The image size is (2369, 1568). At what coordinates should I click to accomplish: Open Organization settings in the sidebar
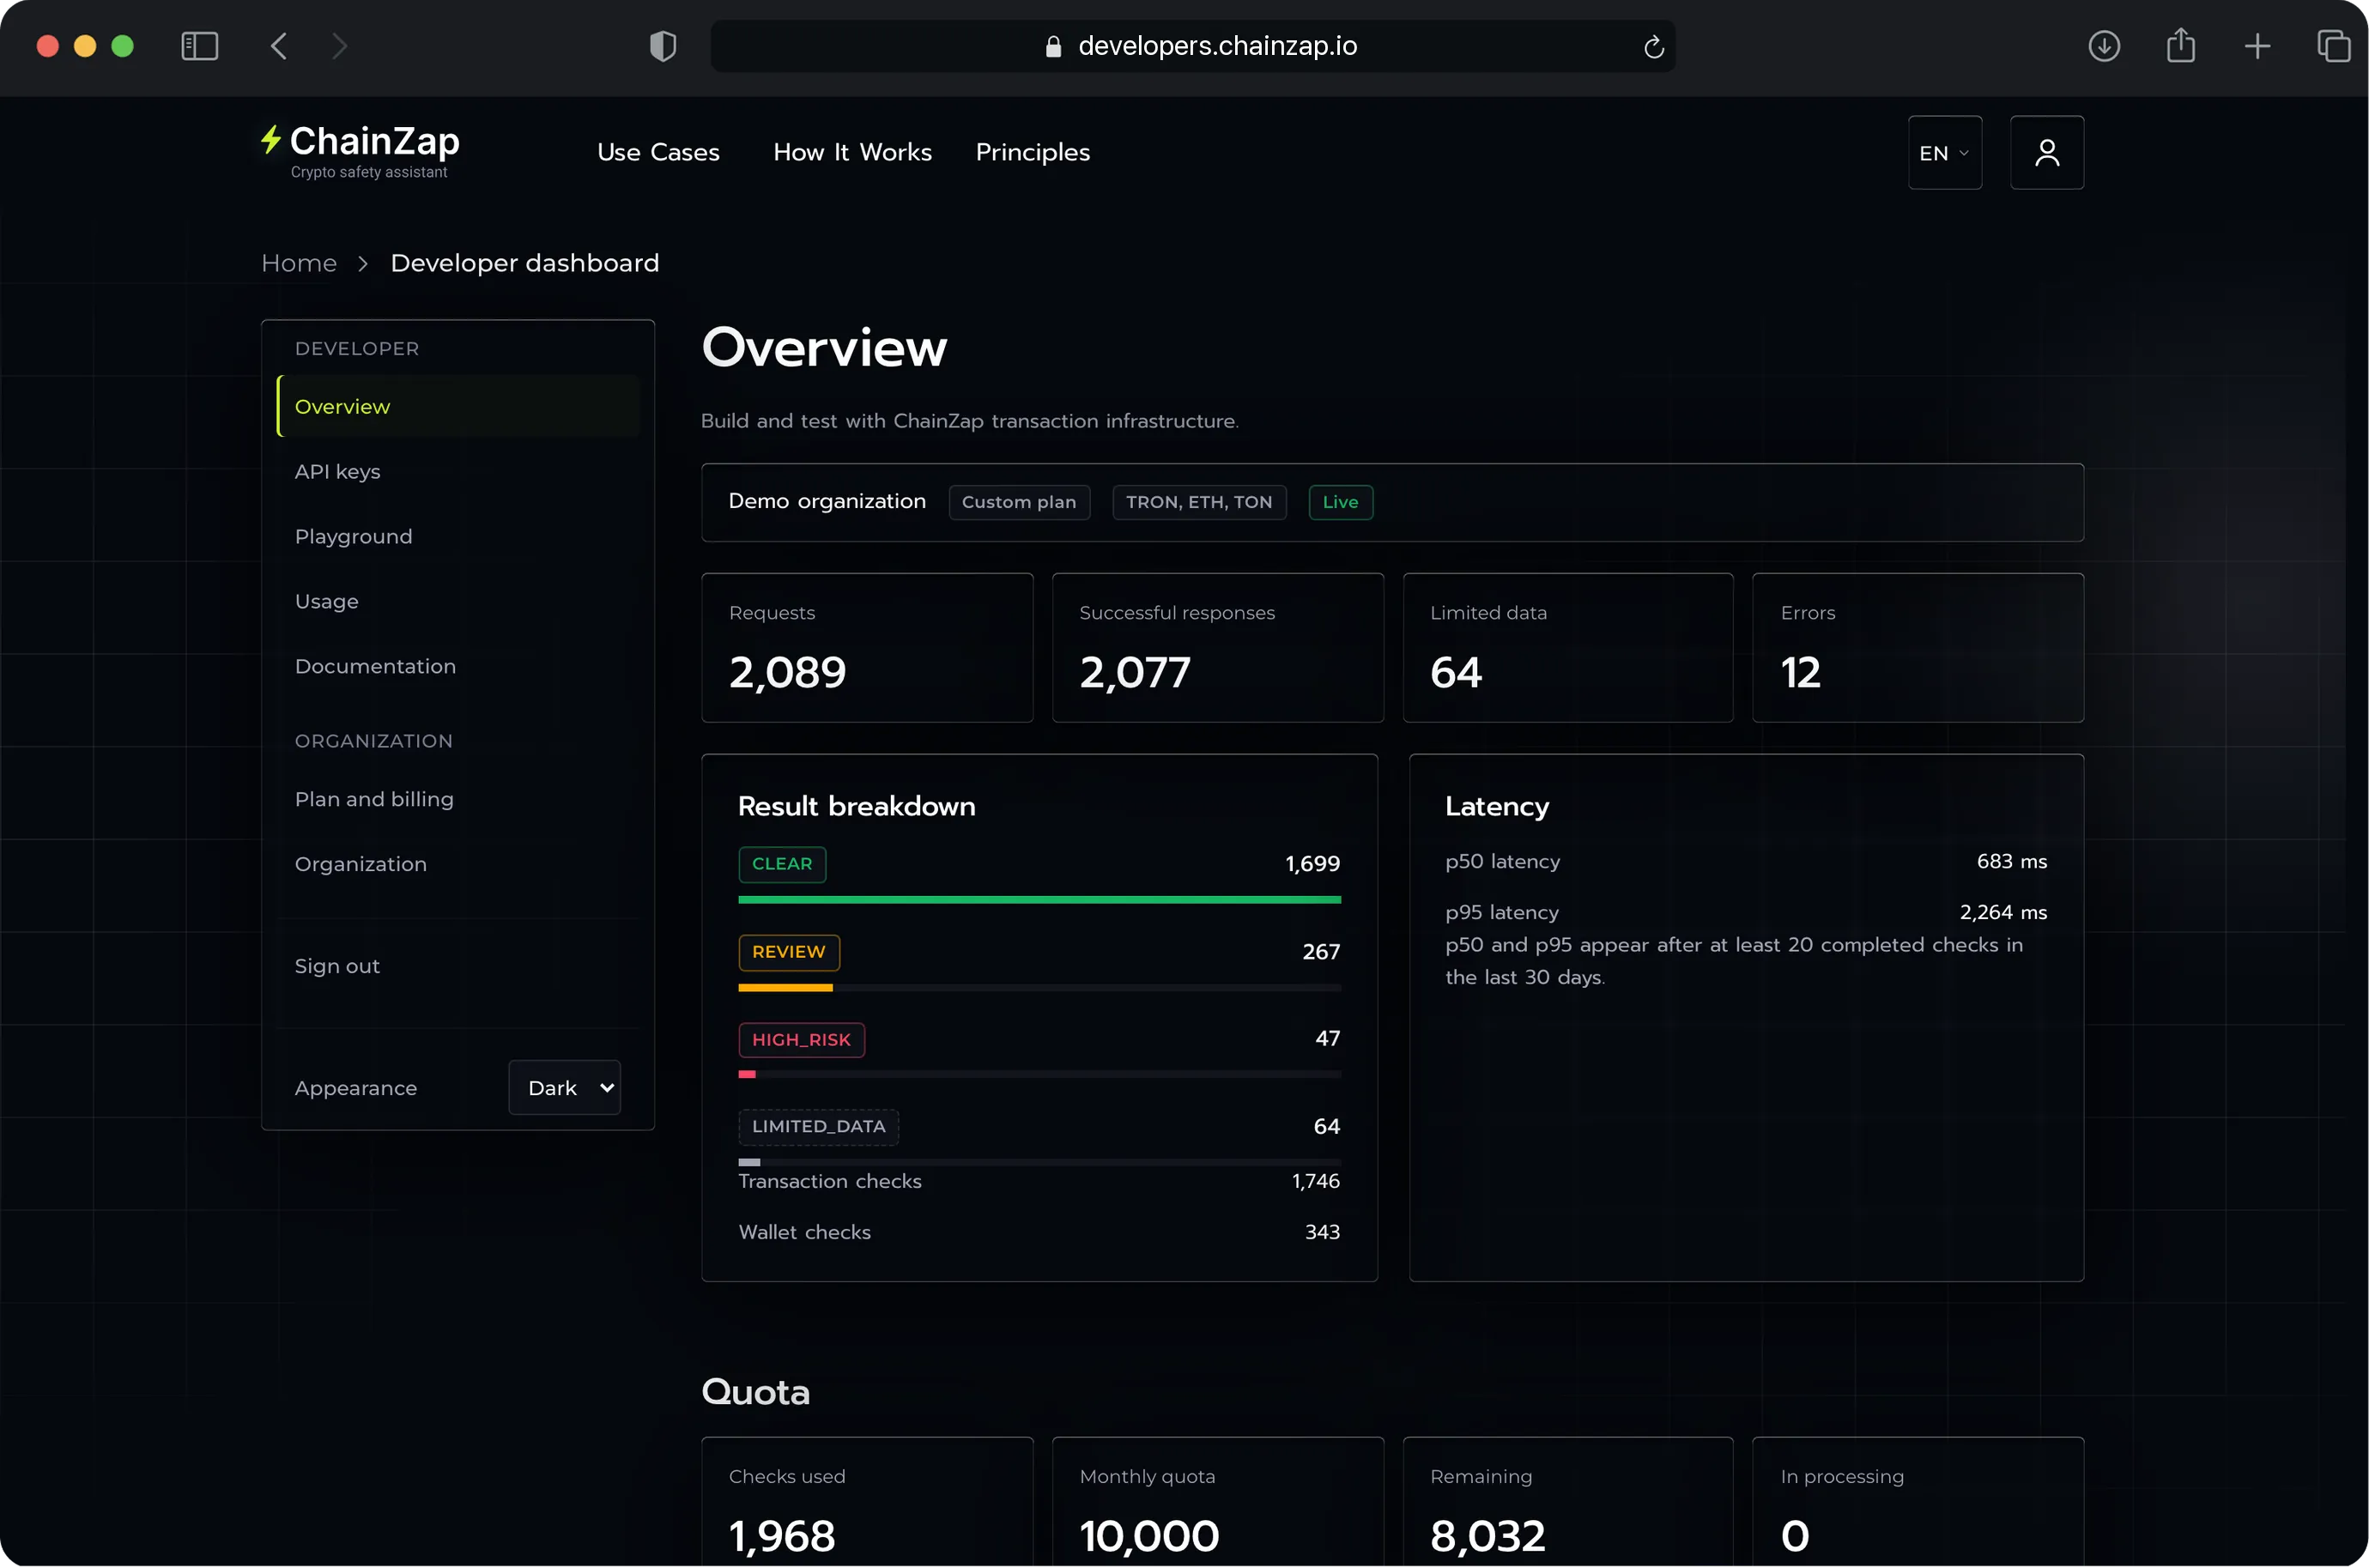361,864
